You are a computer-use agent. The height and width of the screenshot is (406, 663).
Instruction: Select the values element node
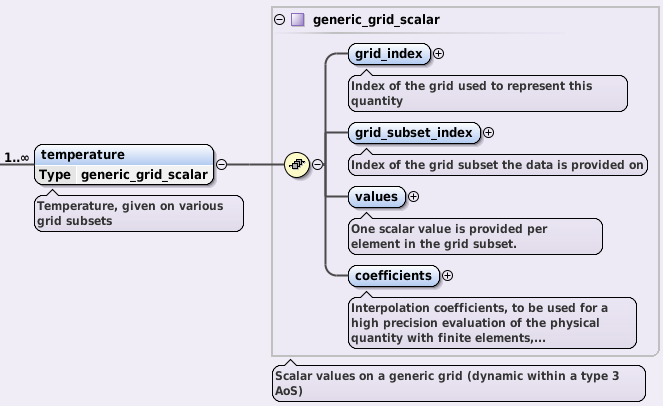click(x=376, y=197)
